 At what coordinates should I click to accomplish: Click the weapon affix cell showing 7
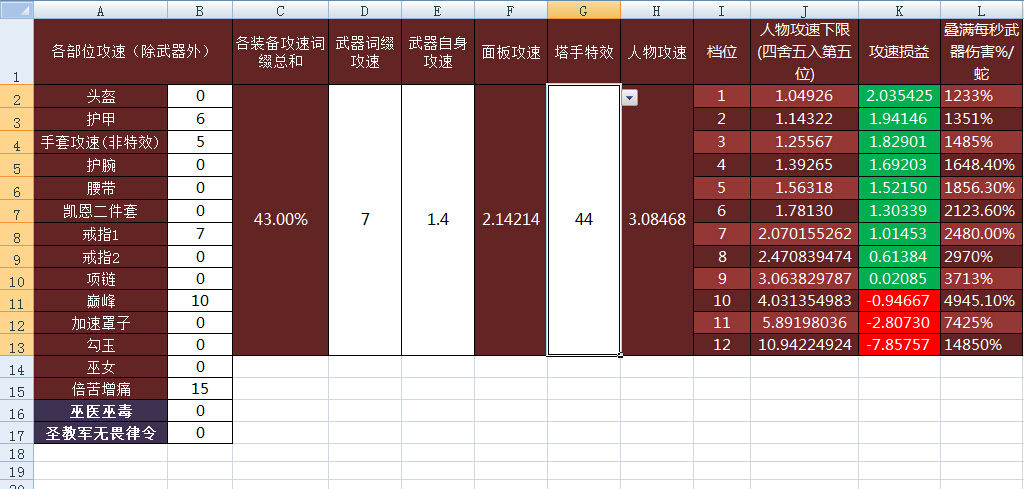point(365,220)
